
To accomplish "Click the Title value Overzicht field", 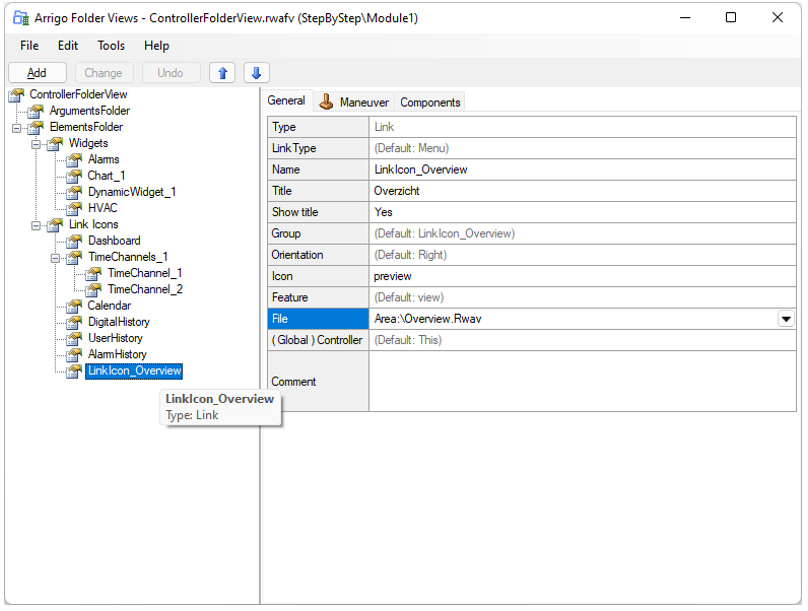I will pos(582,191).
